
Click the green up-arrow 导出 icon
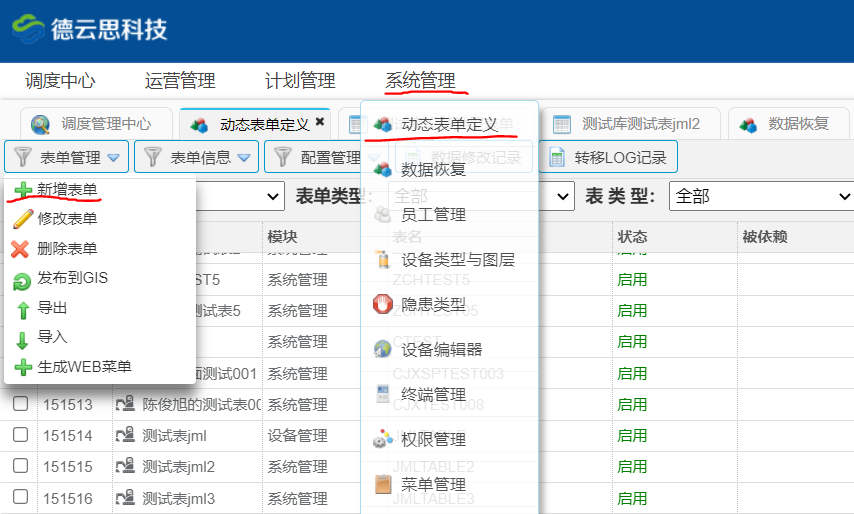pyautogui.click(x=22, y=309)
